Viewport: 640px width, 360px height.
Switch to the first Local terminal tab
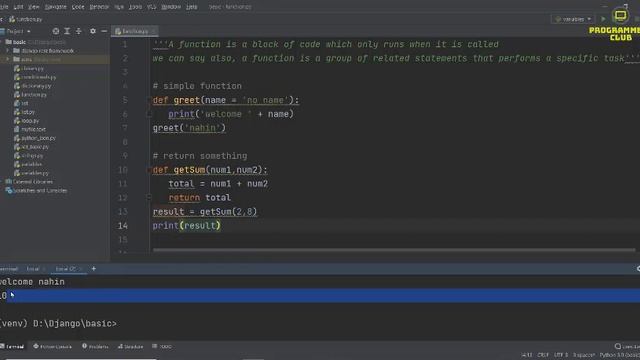coord(33,269)
